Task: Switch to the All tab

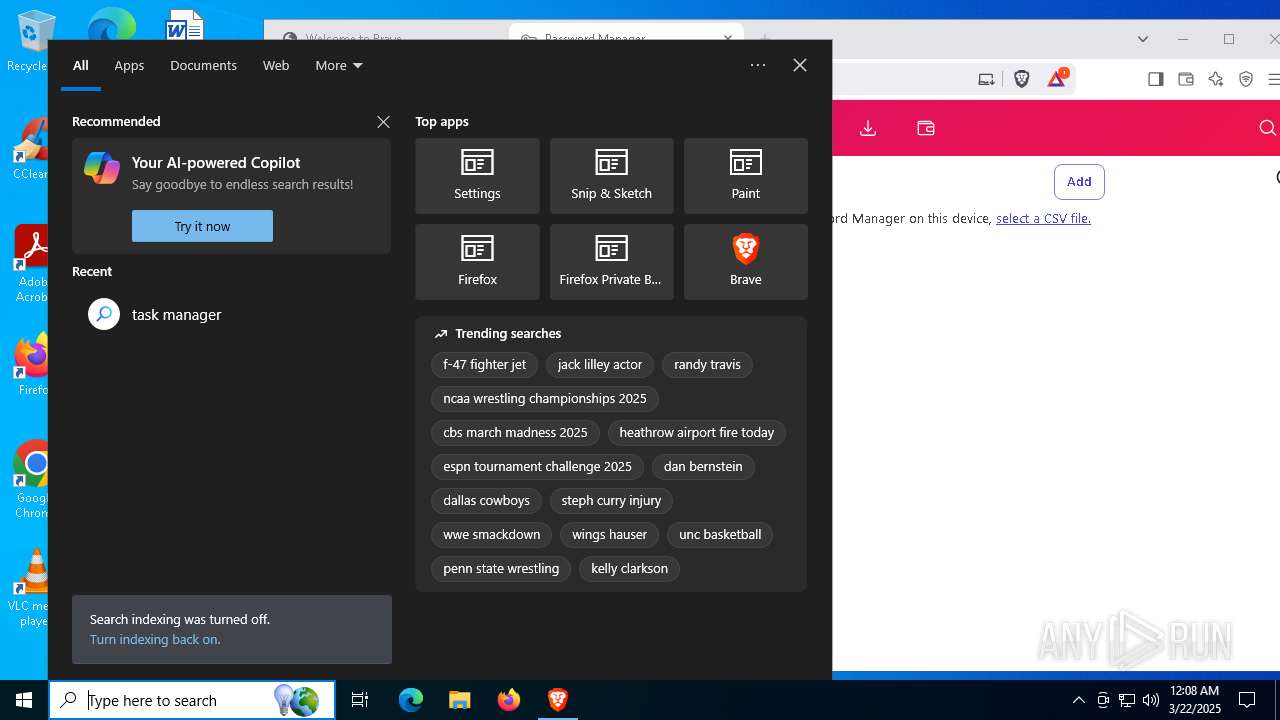Action: click(81, 65)
